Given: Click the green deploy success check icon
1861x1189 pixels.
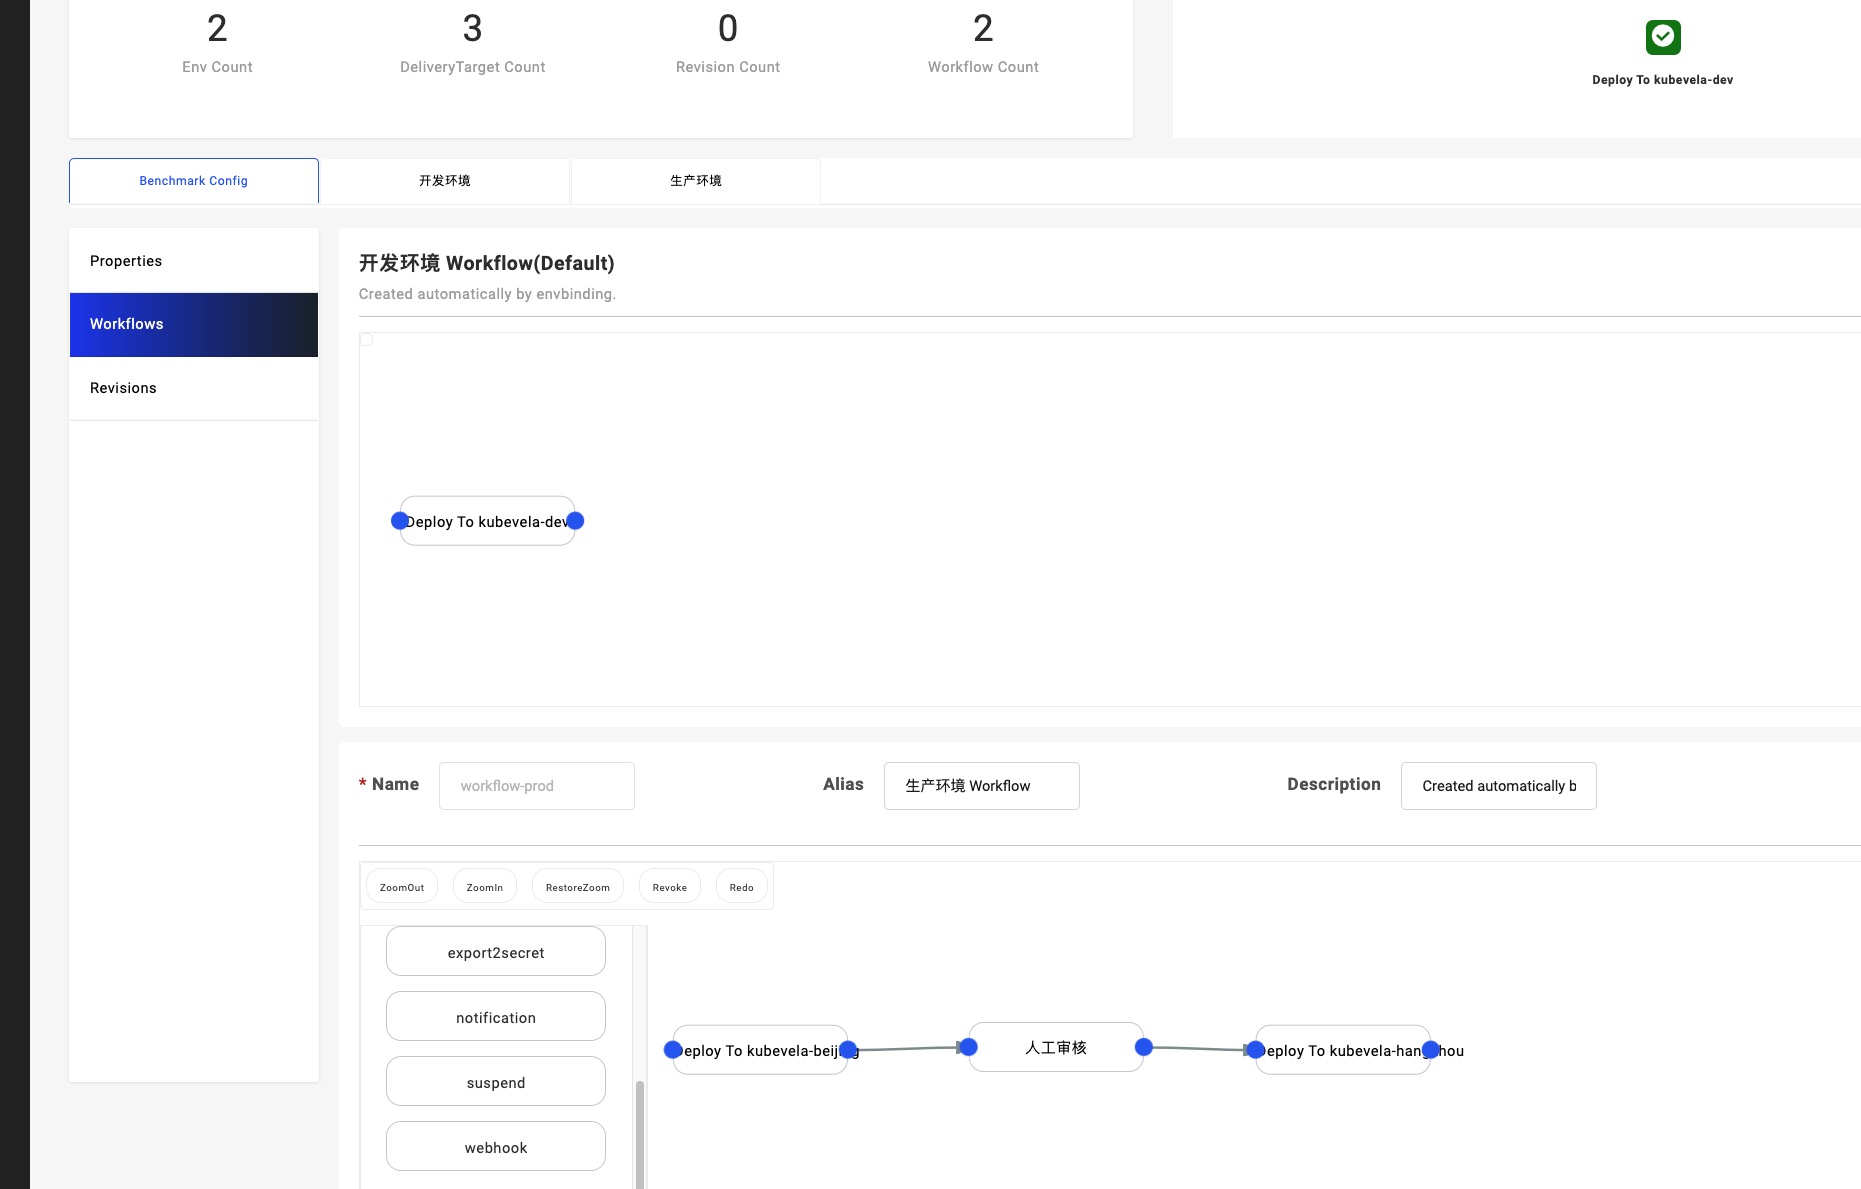Looking at the screenshot, I should click(1662, 37).
